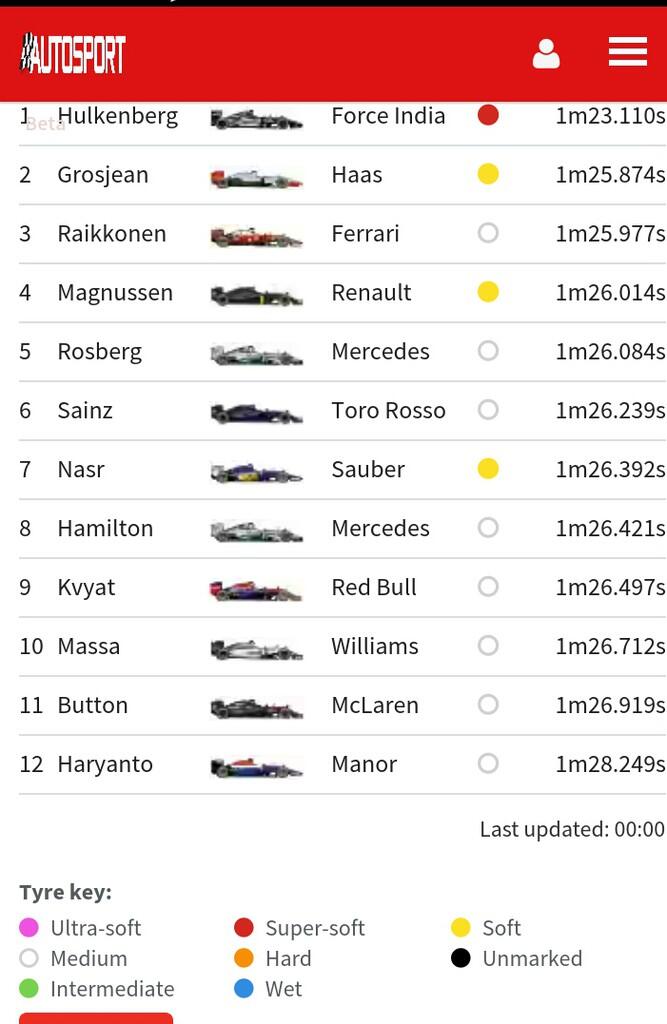667x1024 pixels.
Task: Click the Button McLaren car icon
Action: tap(256, 709)
